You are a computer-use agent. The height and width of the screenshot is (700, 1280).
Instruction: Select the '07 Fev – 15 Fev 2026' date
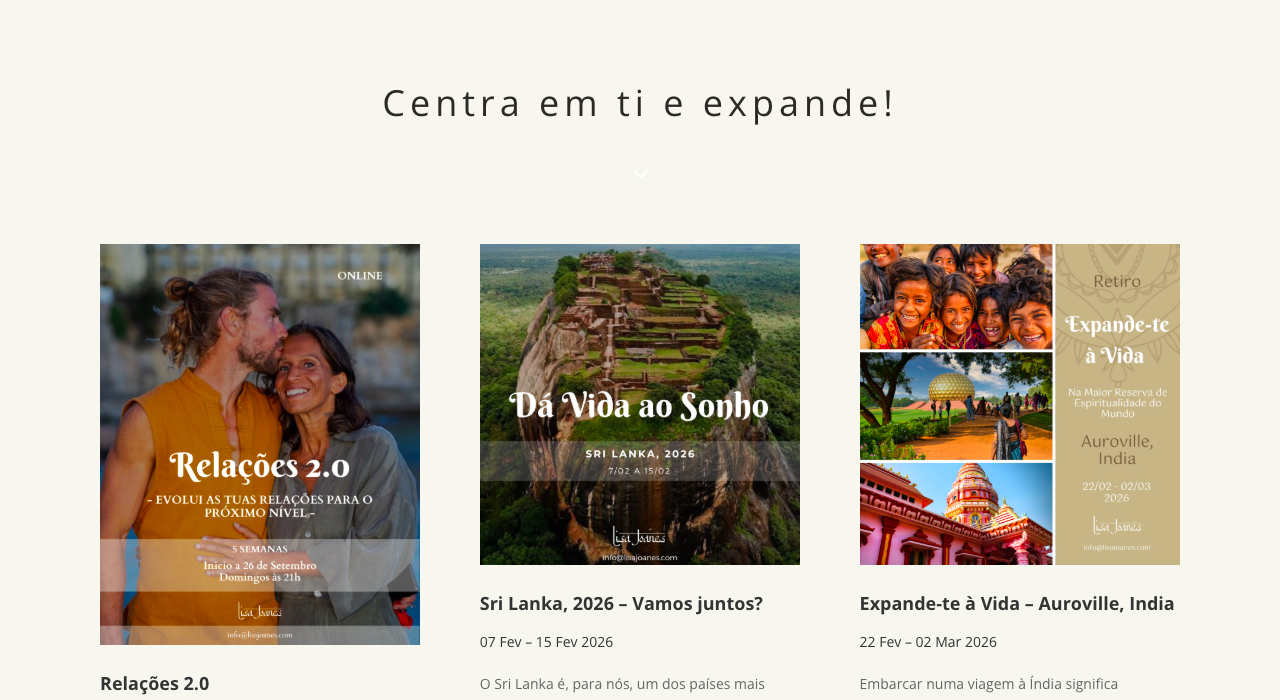546,642
